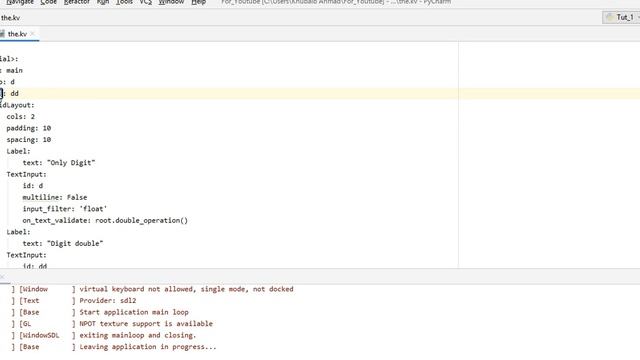This screenshot has height=360, width=640.
Task: Open the Run menu
Action: pos(103,2)
